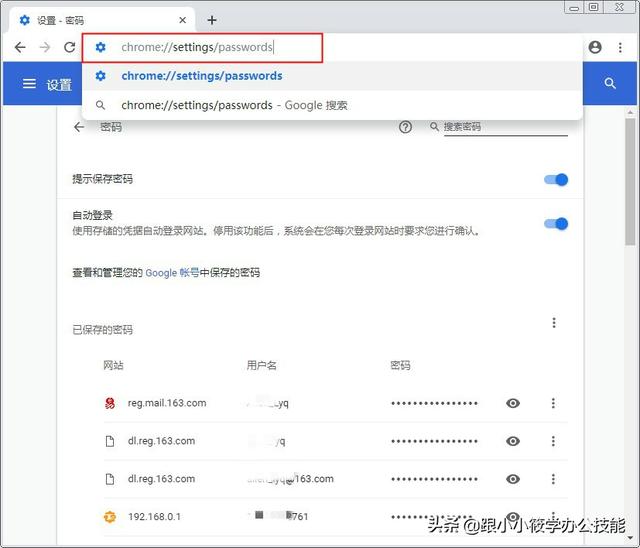Click the settings search magnifier icon
The height and width of the screenshot is (548, 640).
pyautogui.click(x=610, y=84)
